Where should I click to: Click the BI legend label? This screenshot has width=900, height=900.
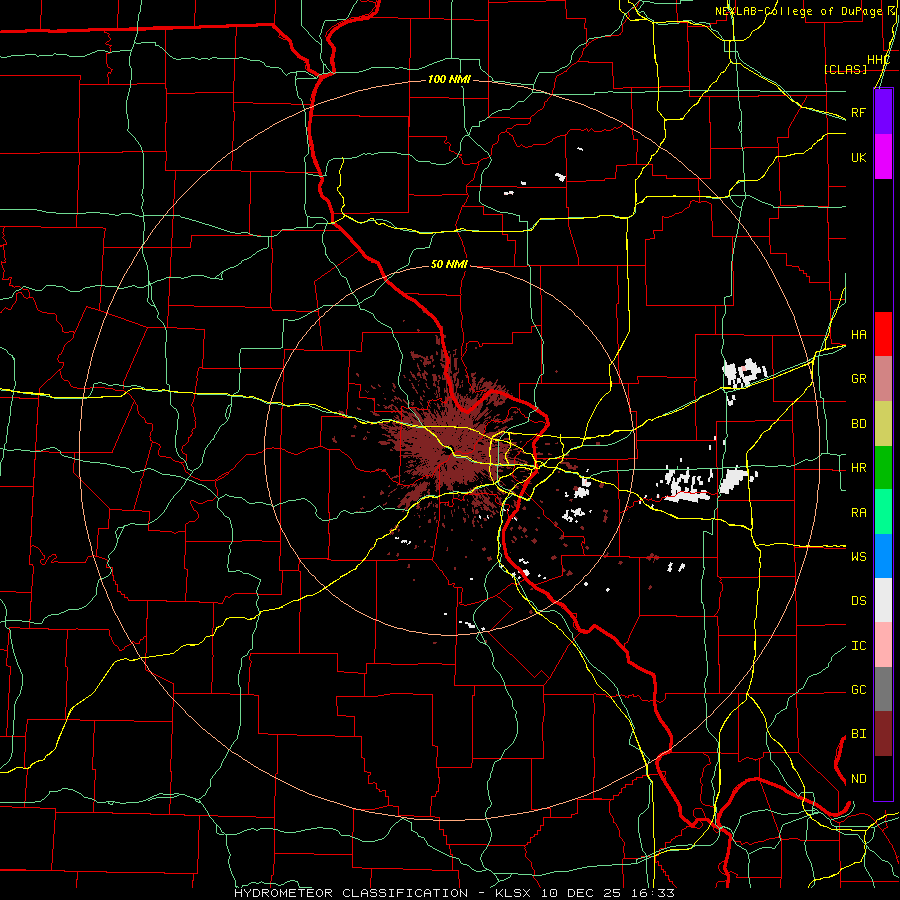(858, 734)
